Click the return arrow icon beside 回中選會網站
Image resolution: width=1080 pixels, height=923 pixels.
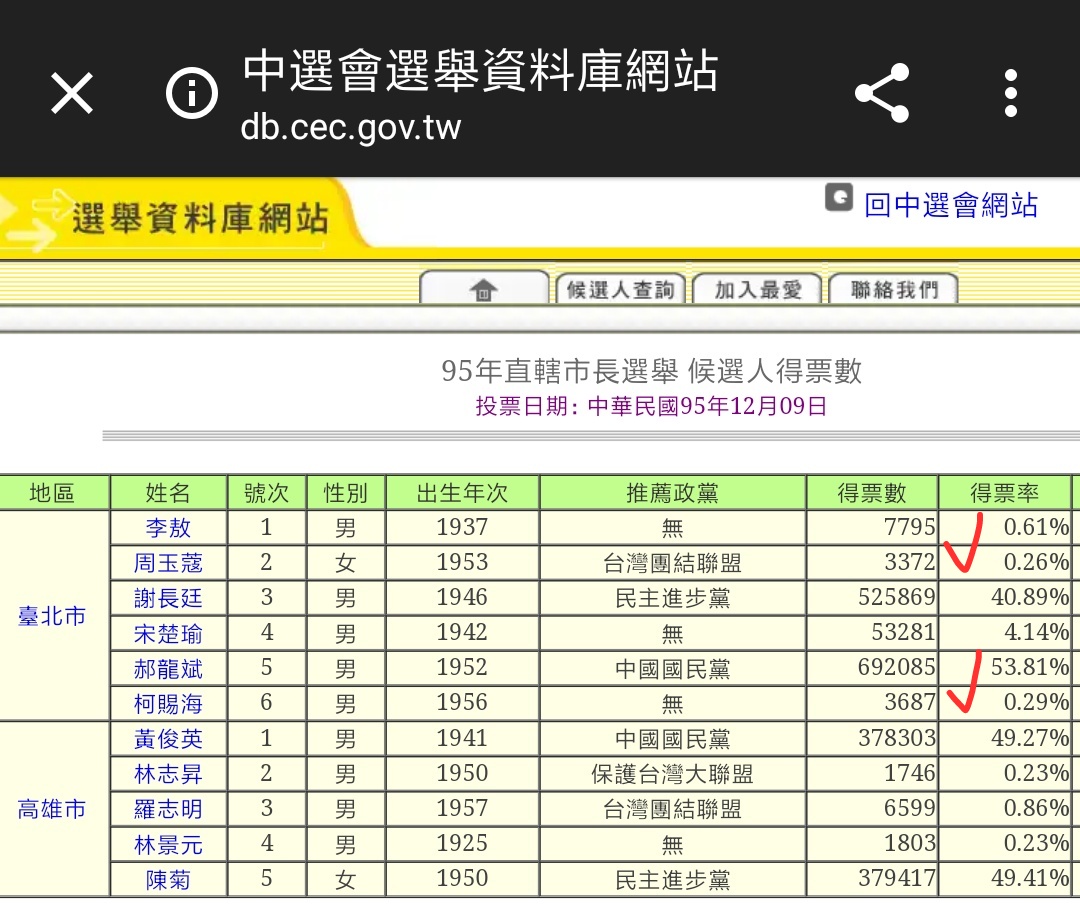[838, 198]
